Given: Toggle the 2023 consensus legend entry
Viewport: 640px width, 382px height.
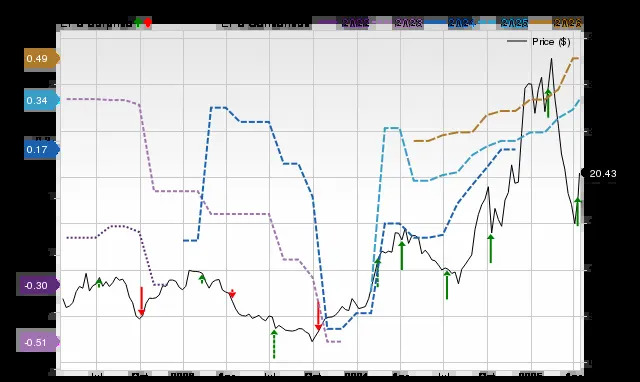Looking at the screenshot, I should coord(399,22).
